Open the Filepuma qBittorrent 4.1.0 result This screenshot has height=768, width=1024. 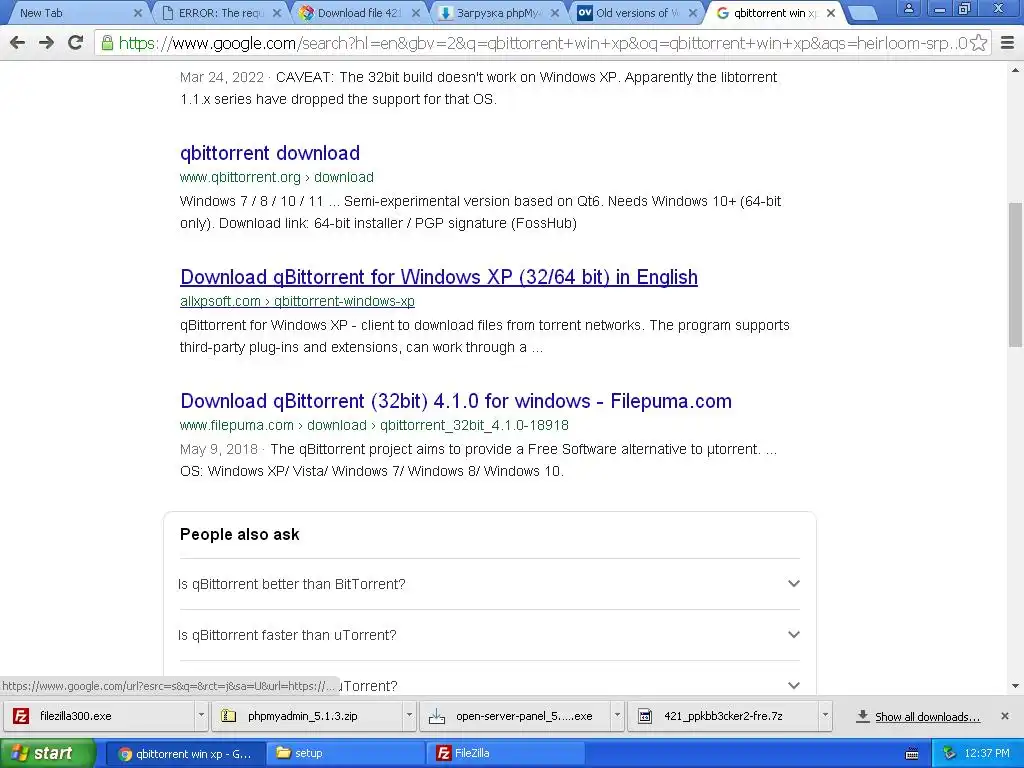456,401
